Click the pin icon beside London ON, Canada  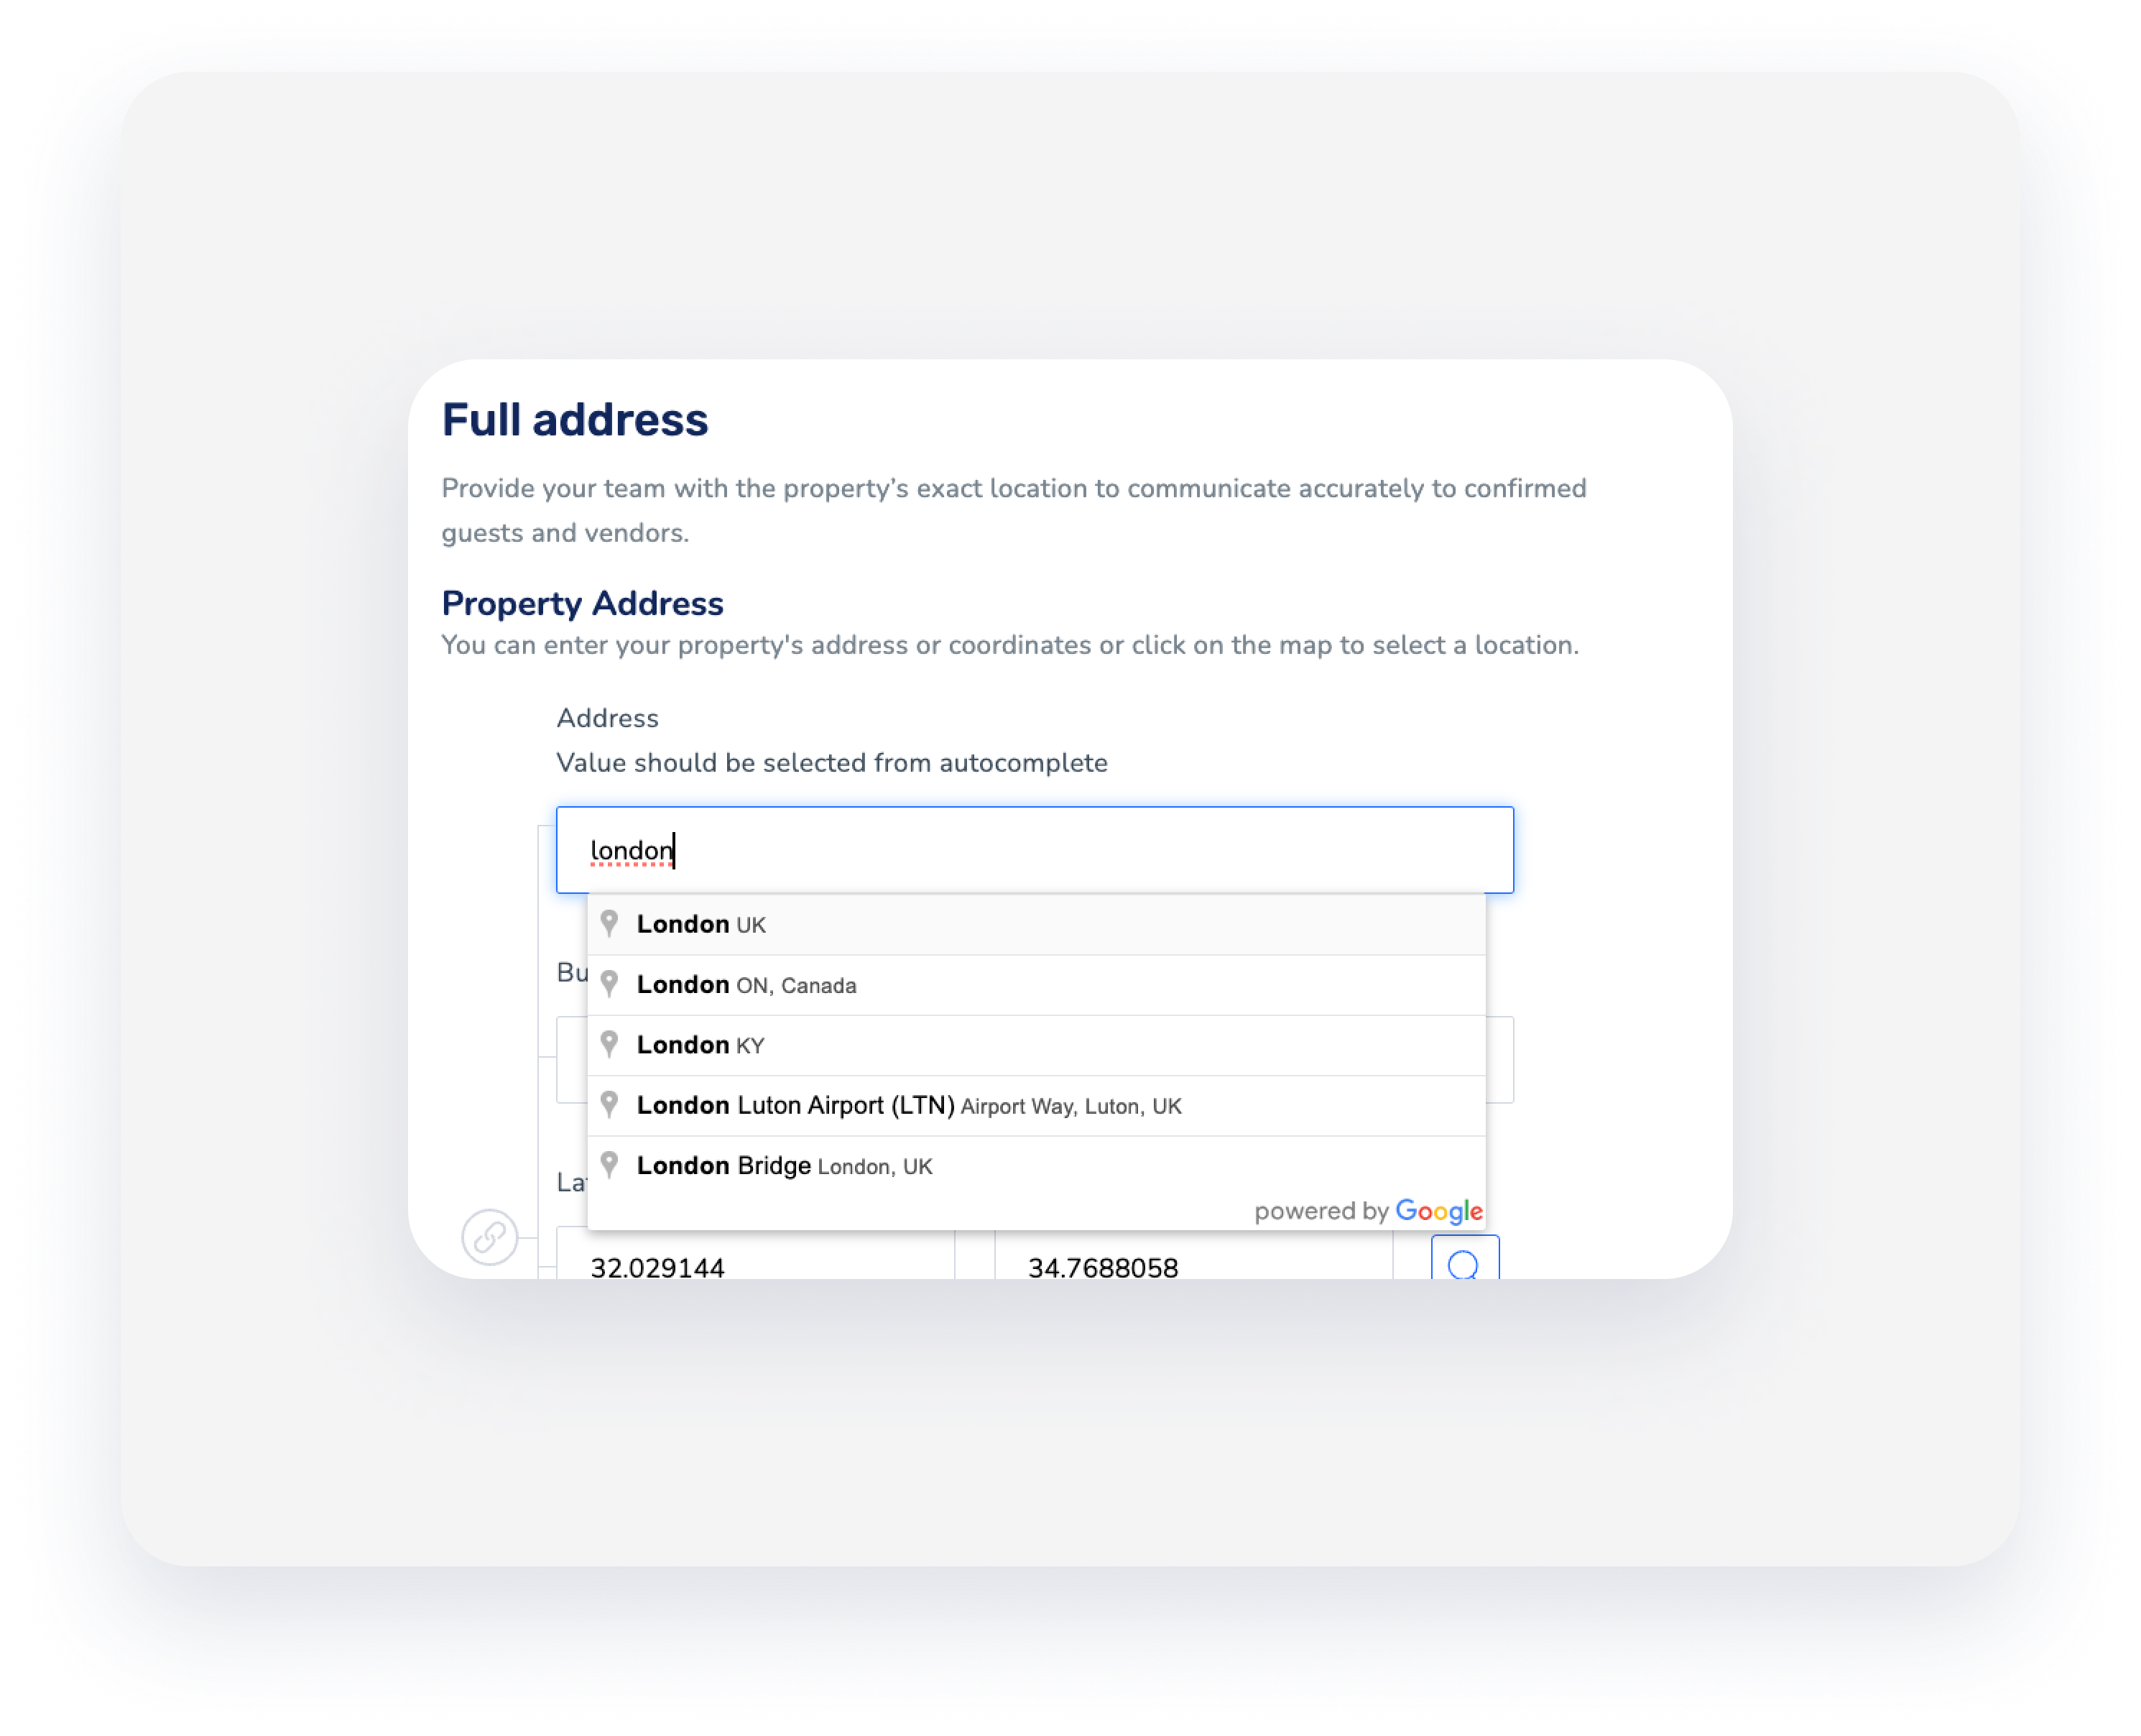[611, 984]
